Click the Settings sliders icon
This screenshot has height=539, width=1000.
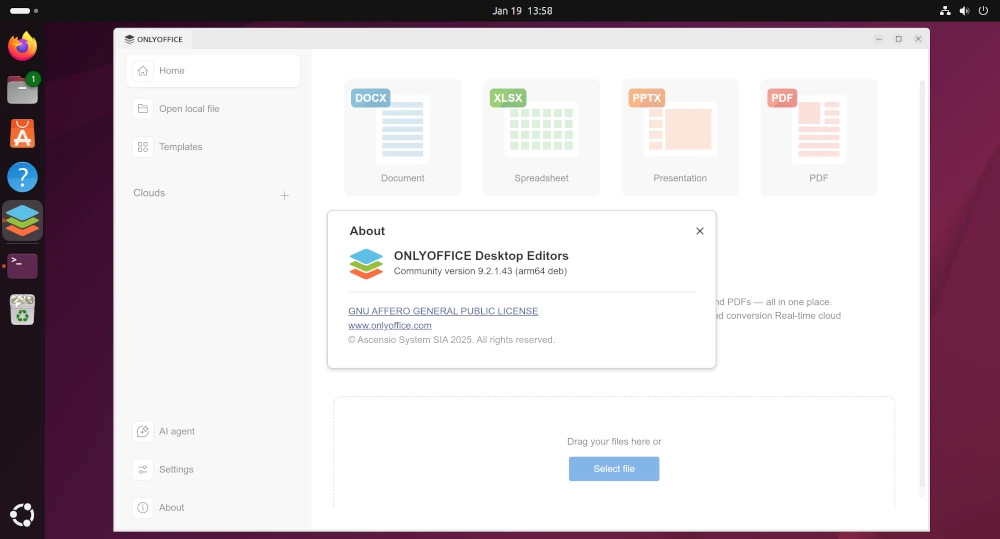coord(143,469)
